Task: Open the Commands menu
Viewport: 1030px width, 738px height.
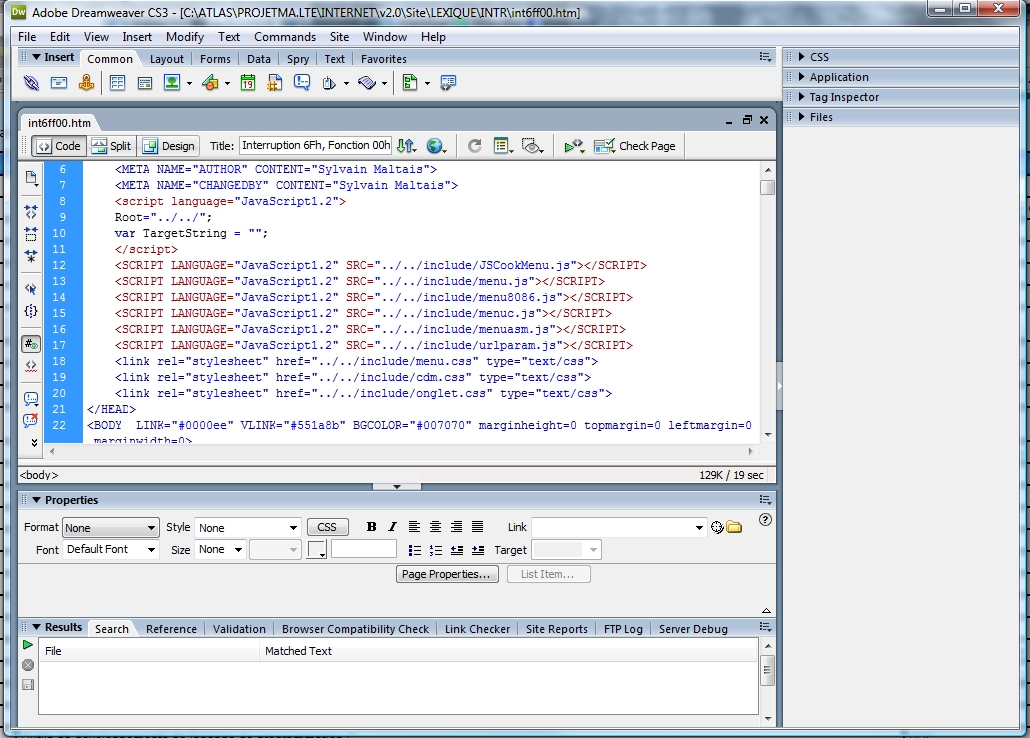Action: (284, 37)
